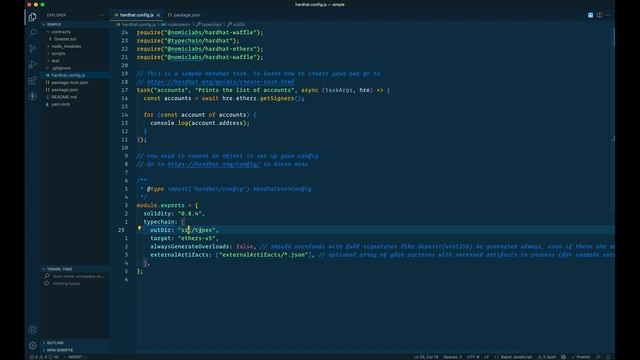Open the Extensions view
The width and height of the screenshot is (640, 360).
pos(32,80)
